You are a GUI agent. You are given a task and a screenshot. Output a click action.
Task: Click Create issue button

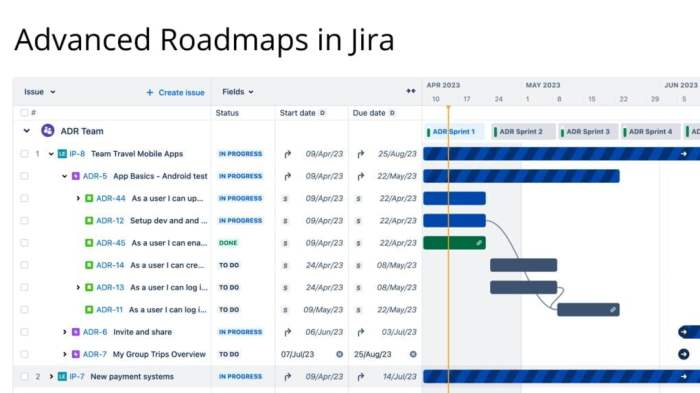coord(175,92)
